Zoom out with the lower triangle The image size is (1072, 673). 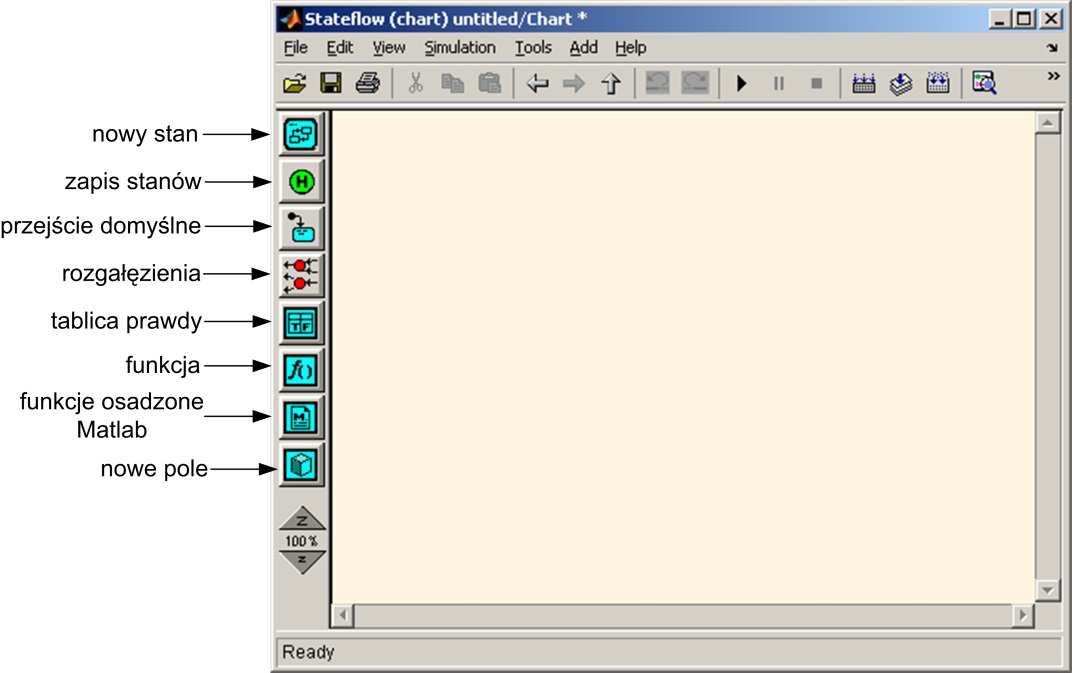(x=302, y=562)
